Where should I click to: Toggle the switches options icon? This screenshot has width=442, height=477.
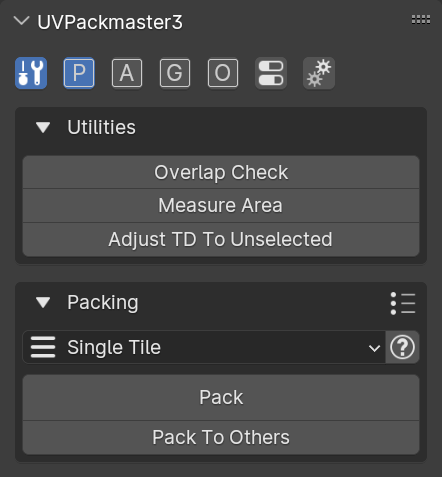click(271, 73)
